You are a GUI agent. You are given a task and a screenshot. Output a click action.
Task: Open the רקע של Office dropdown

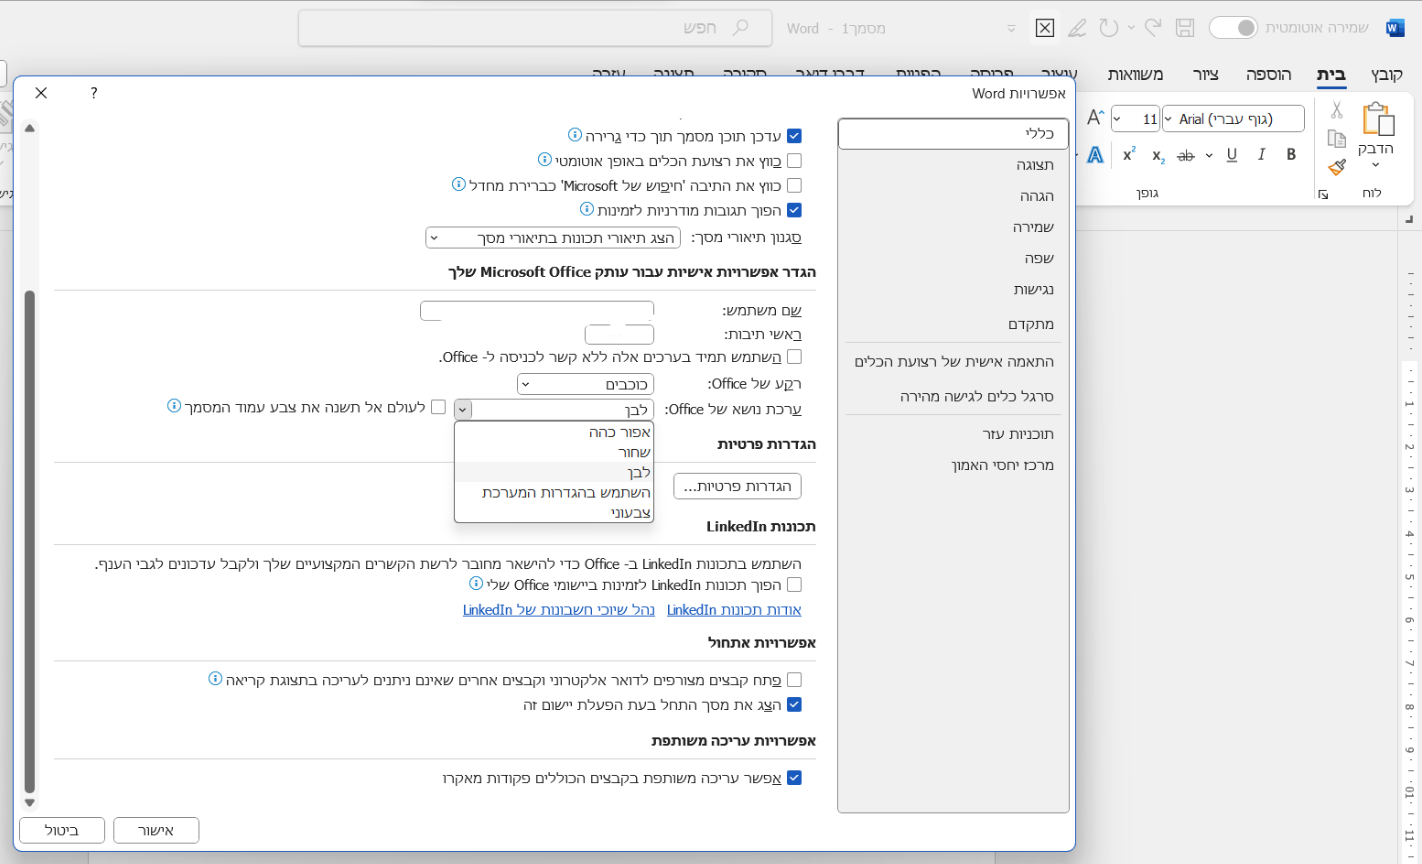(585, 384)
